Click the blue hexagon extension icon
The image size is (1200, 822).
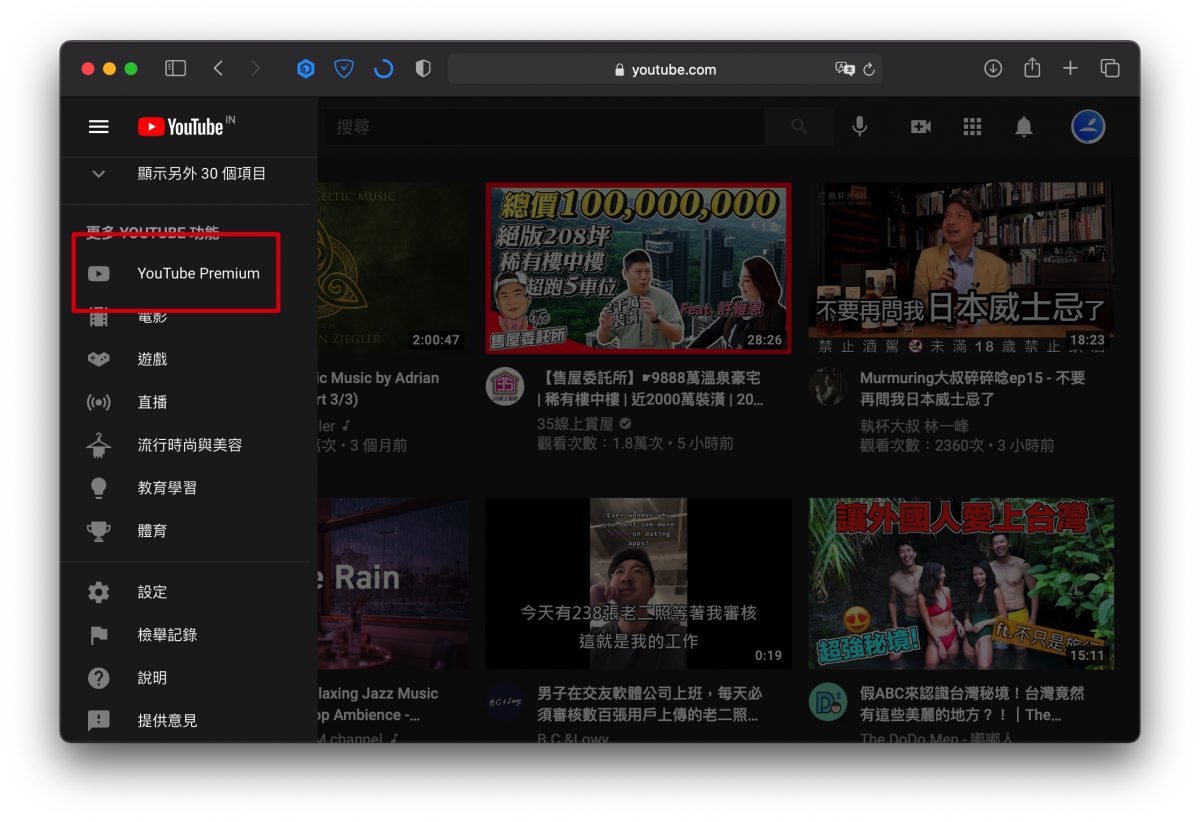tap(306, 69)
